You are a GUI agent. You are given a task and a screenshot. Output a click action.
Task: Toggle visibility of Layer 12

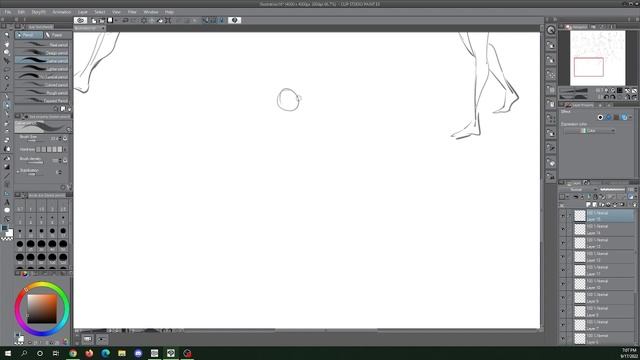[563, 257]
